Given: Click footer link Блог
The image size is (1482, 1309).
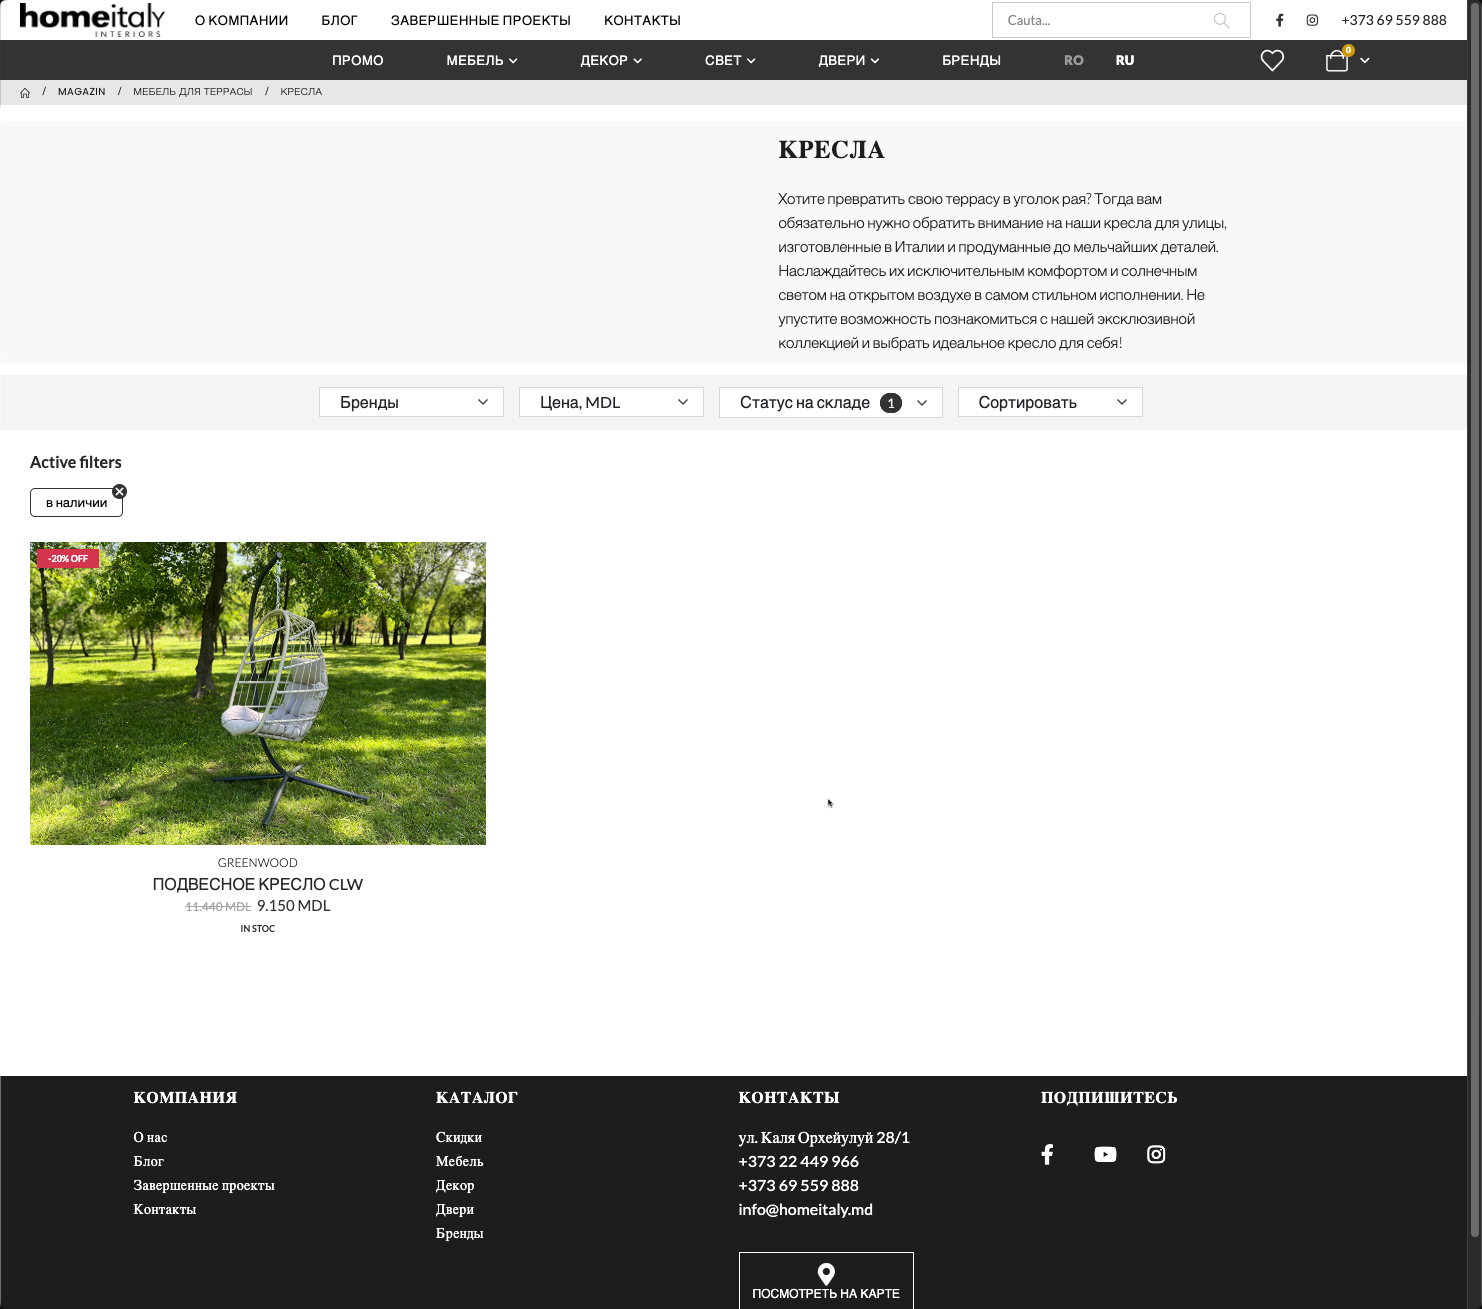Looking at the screenshot, I should pos(148,1162).
